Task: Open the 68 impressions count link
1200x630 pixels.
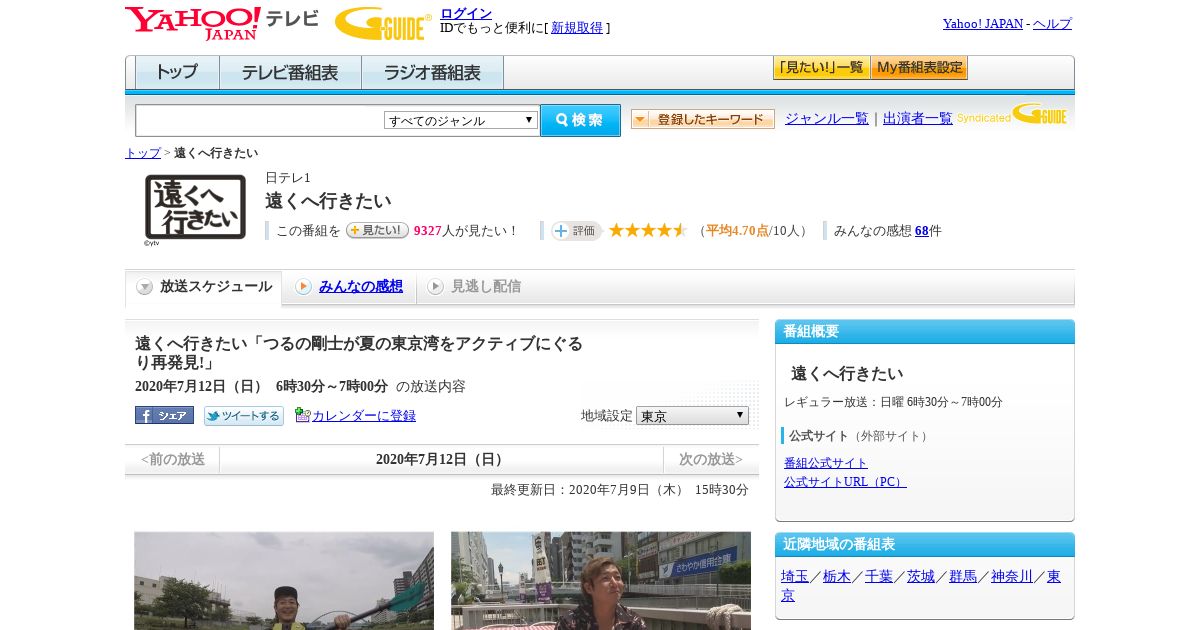Action: (x=922, y=231)
